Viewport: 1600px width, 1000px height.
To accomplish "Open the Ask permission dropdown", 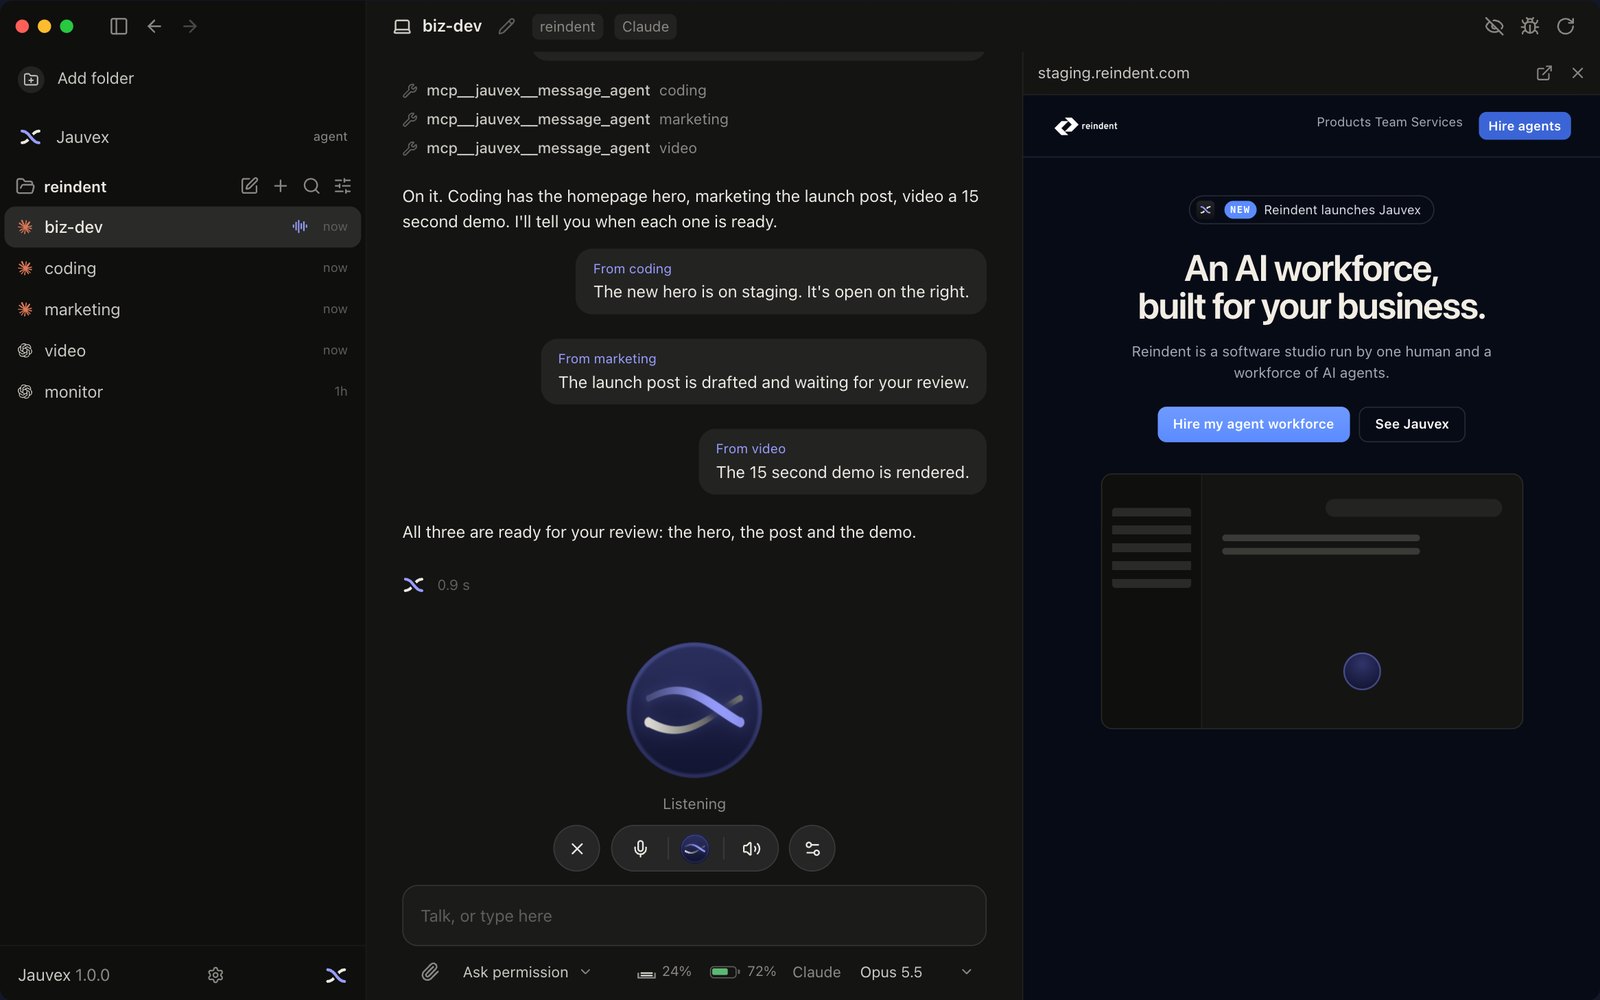I will tap(527, 972).
